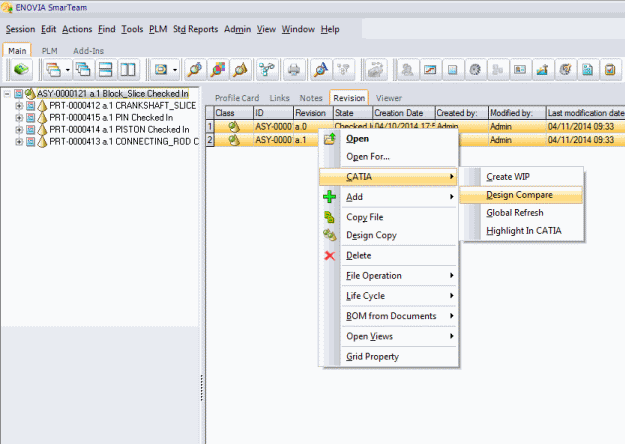Image resolution: width=625 pixels, height=444 pixels.
Task: Select Create WIP in the submenu
Action: (521, 177)
